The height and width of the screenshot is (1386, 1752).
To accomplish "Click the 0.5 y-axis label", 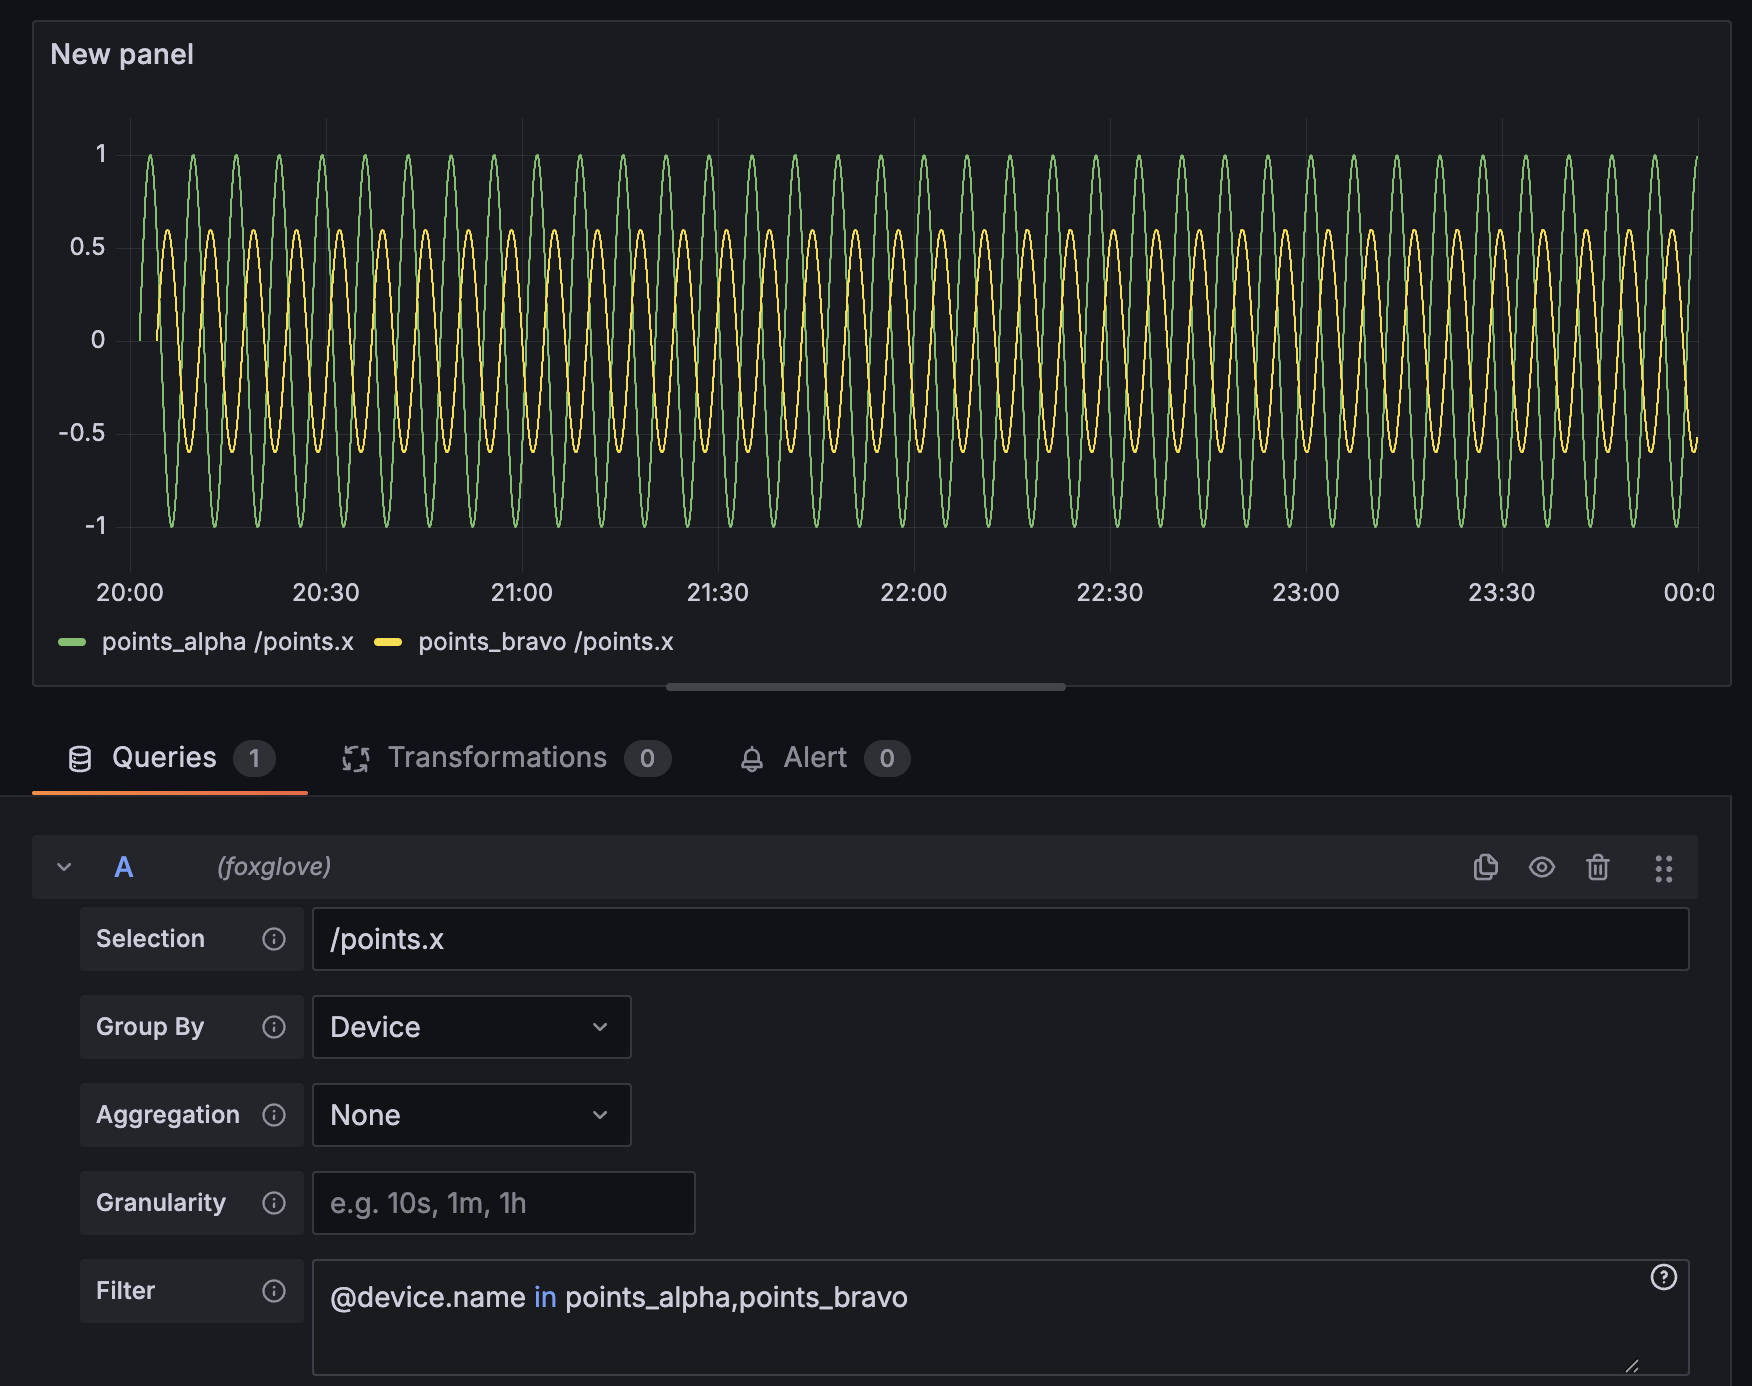I will click(87, 246).
